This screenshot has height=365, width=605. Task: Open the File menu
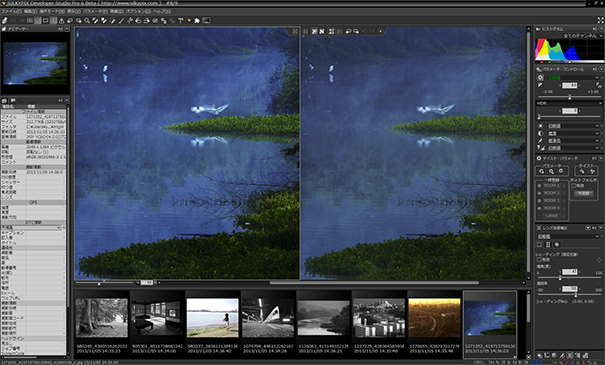pos(11,12)
